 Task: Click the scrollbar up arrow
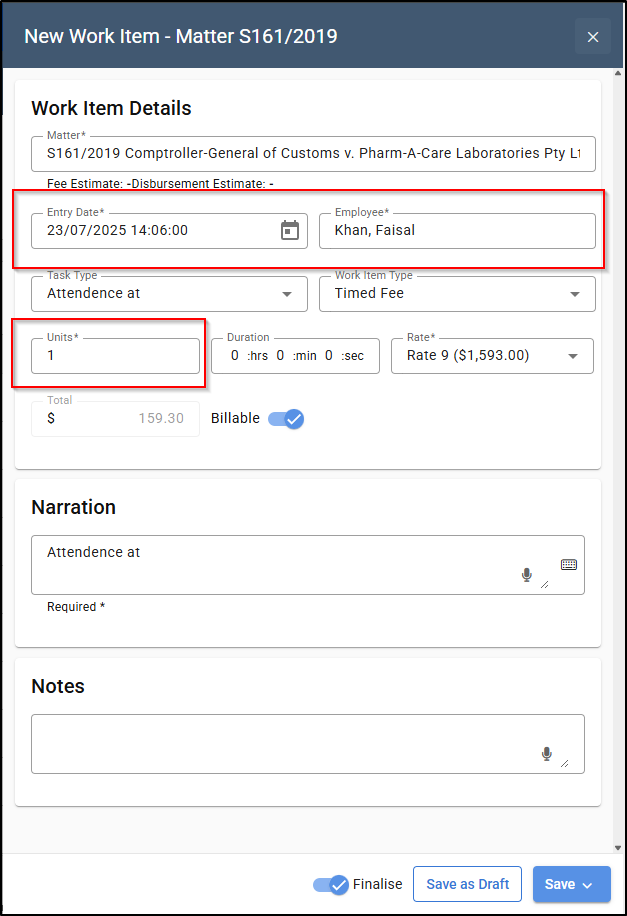tap(618, 74)
